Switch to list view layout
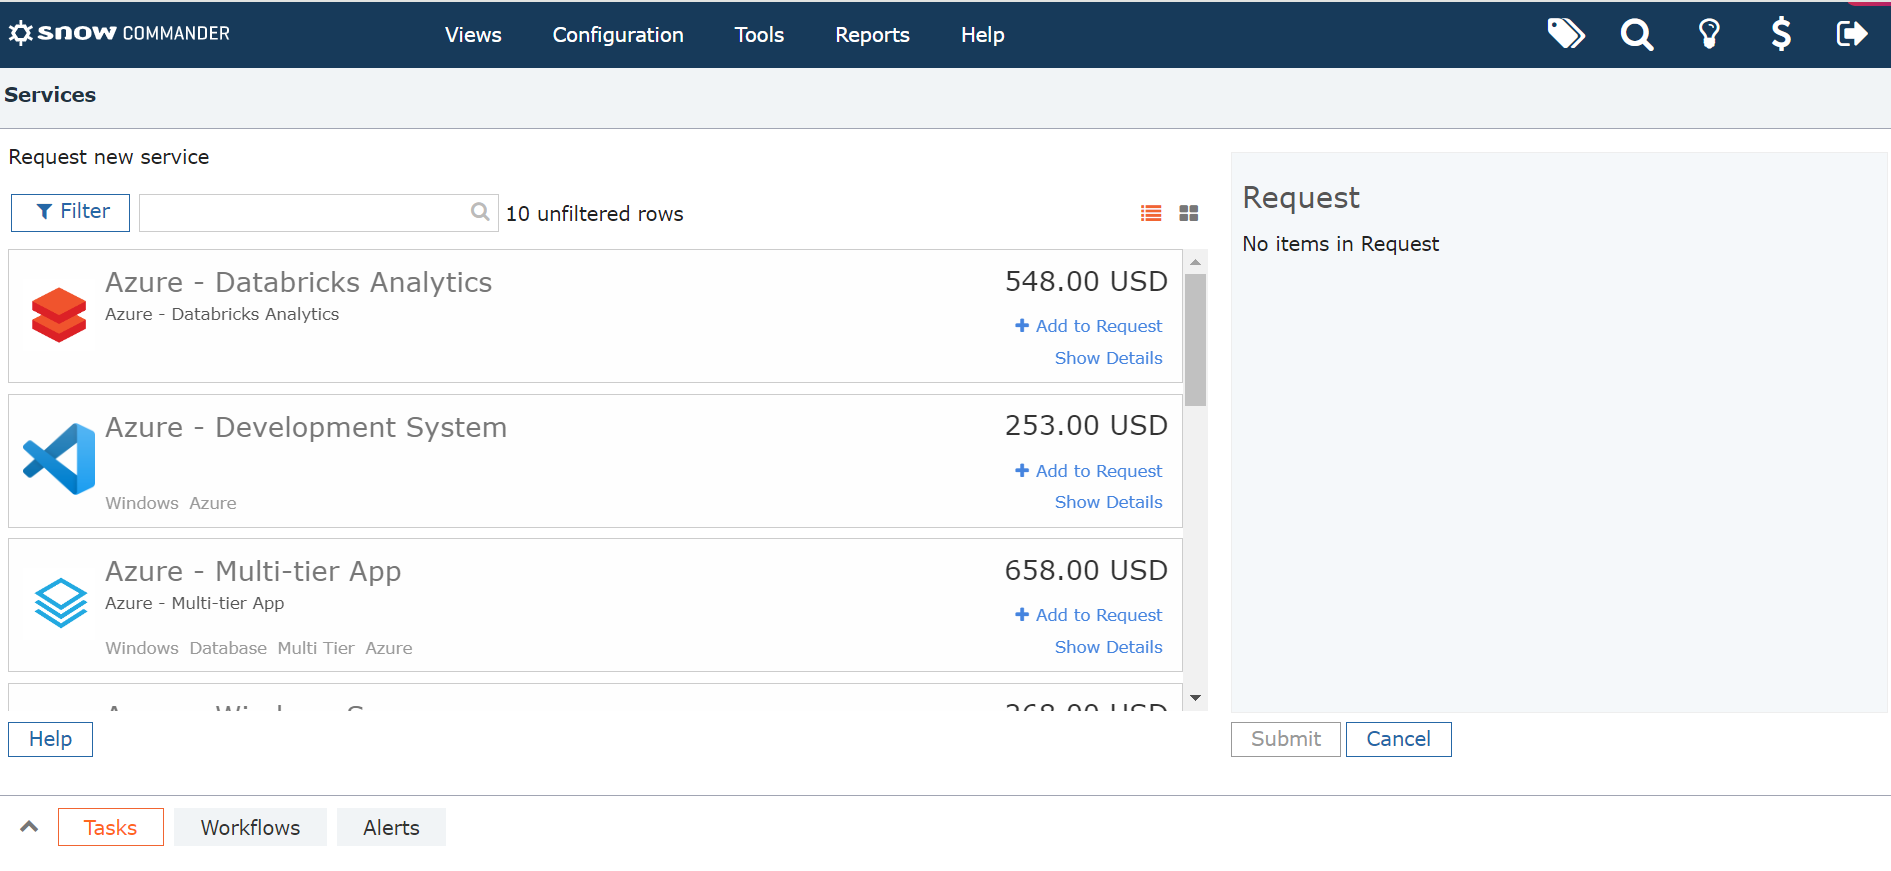1891x871 pixels. click(x=1151, y=213)
